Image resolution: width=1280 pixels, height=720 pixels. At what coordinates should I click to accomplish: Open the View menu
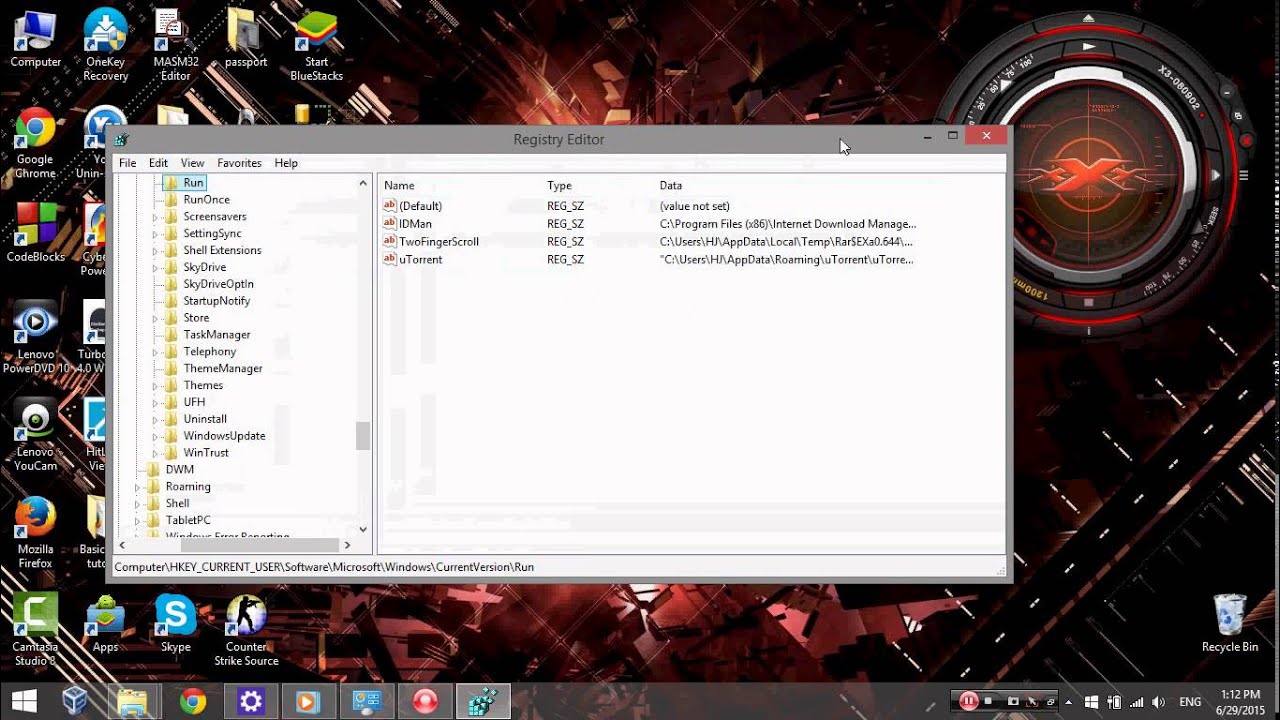192,163
